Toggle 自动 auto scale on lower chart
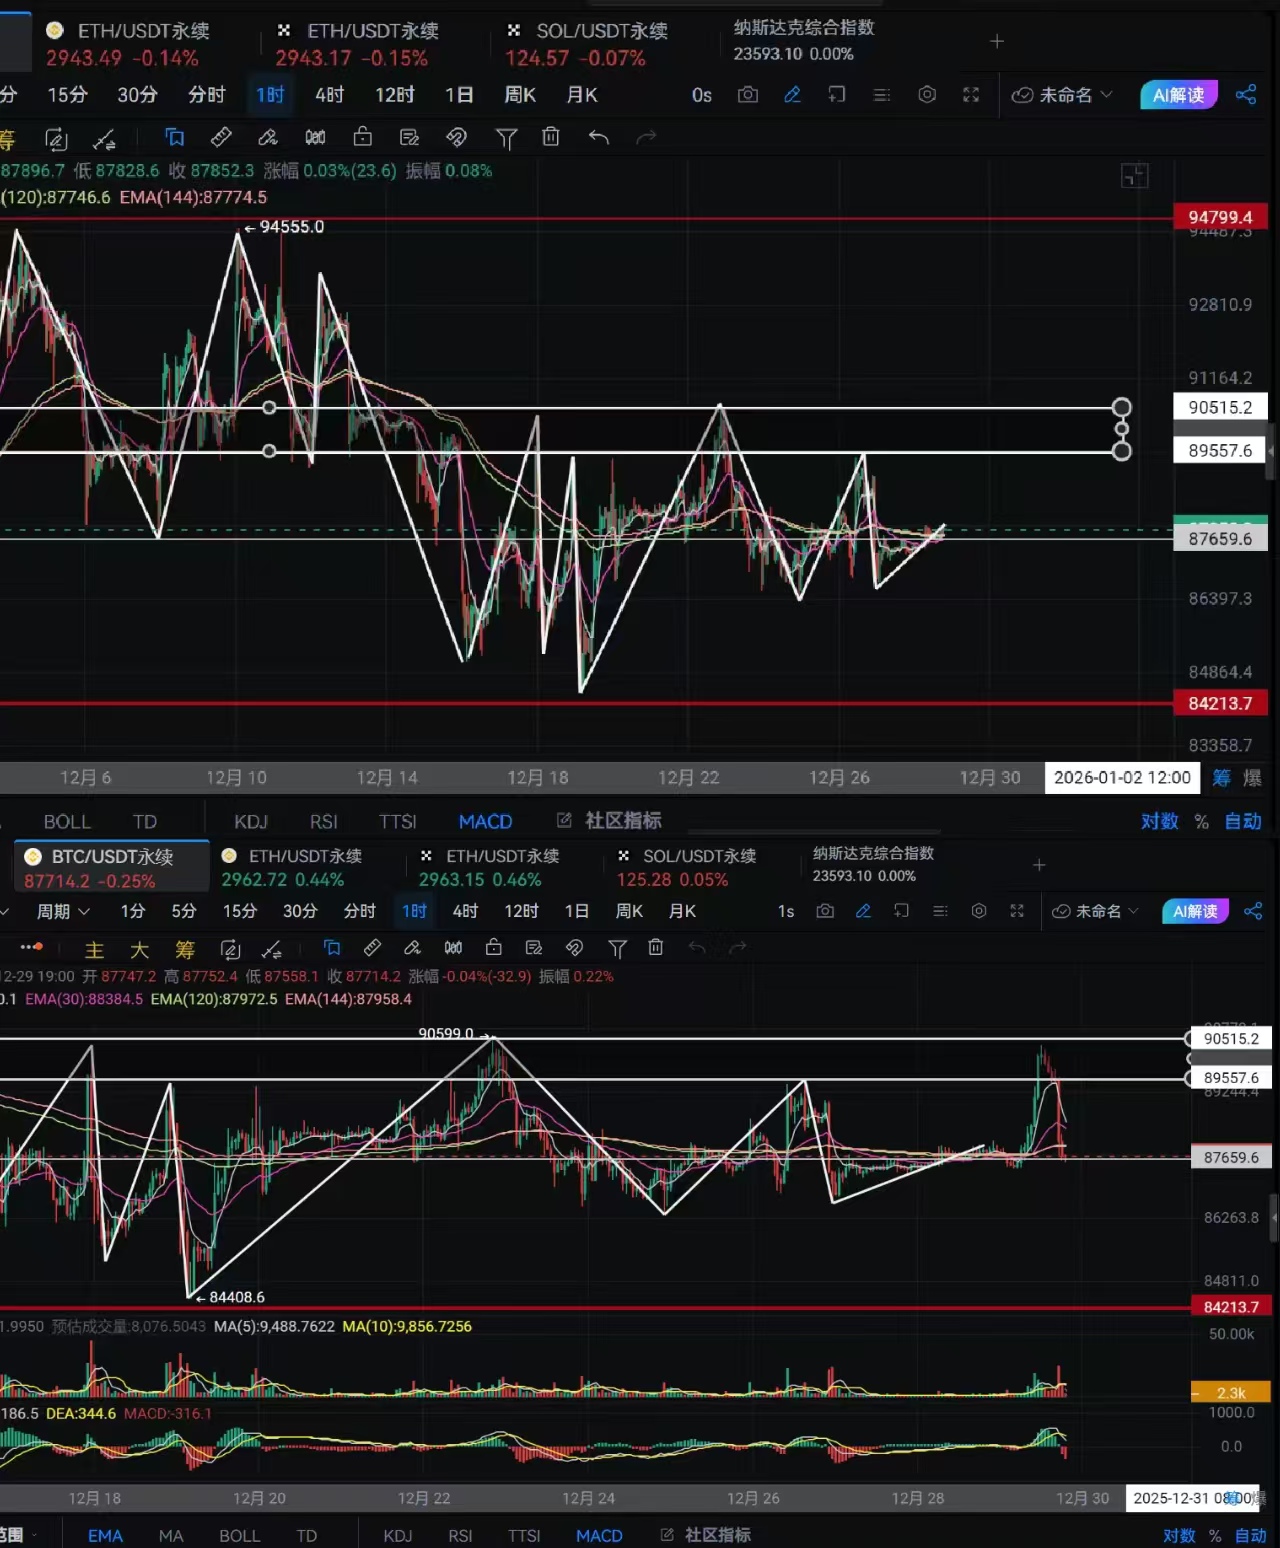 (x=1250, y=1536)
